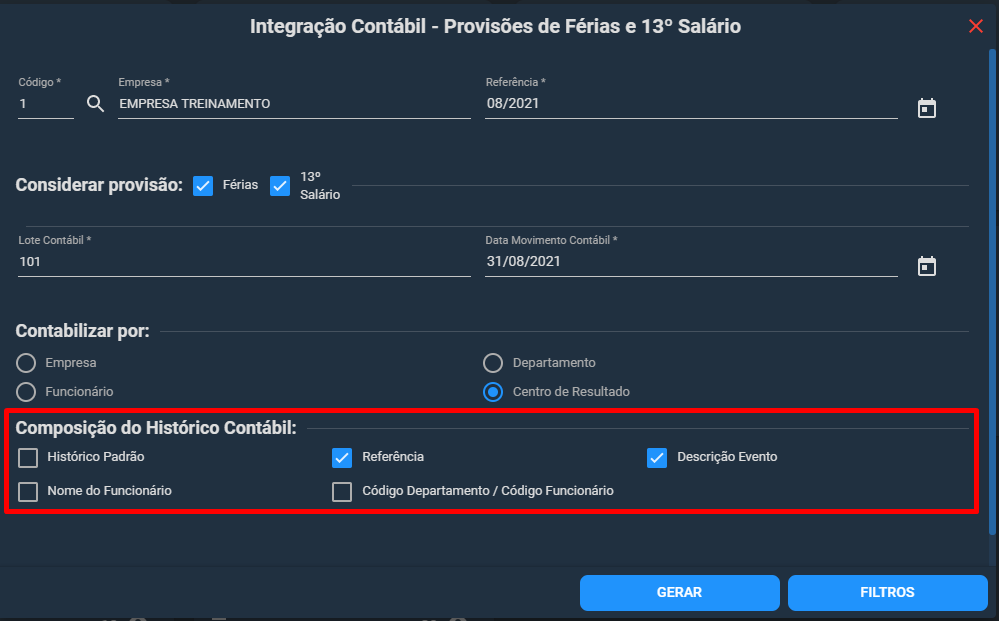Open the Data Movimento Contábil calendar icon

pyautogui.click(x=926, y=266)
